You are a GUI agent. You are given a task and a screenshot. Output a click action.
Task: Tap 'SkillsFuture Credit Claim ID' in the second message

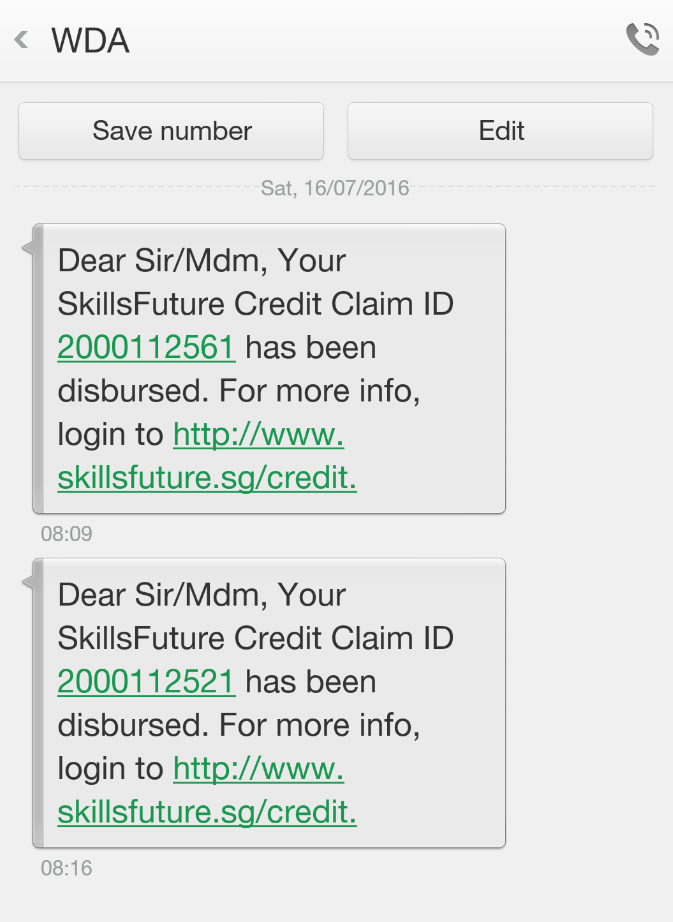pos(256,638)
